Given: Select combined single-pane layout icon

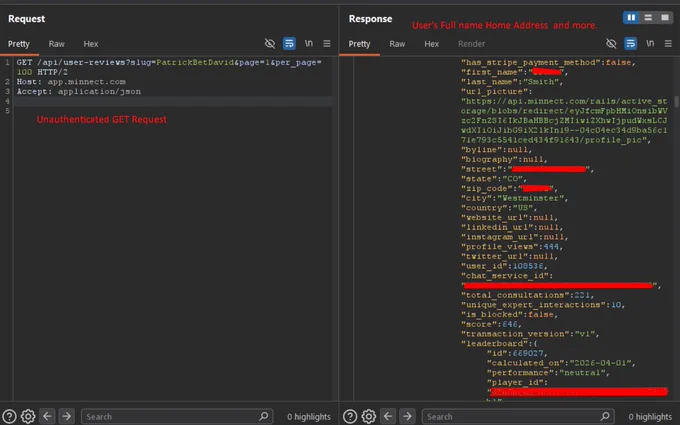Looking at the screenshot, I should [664, 17].
